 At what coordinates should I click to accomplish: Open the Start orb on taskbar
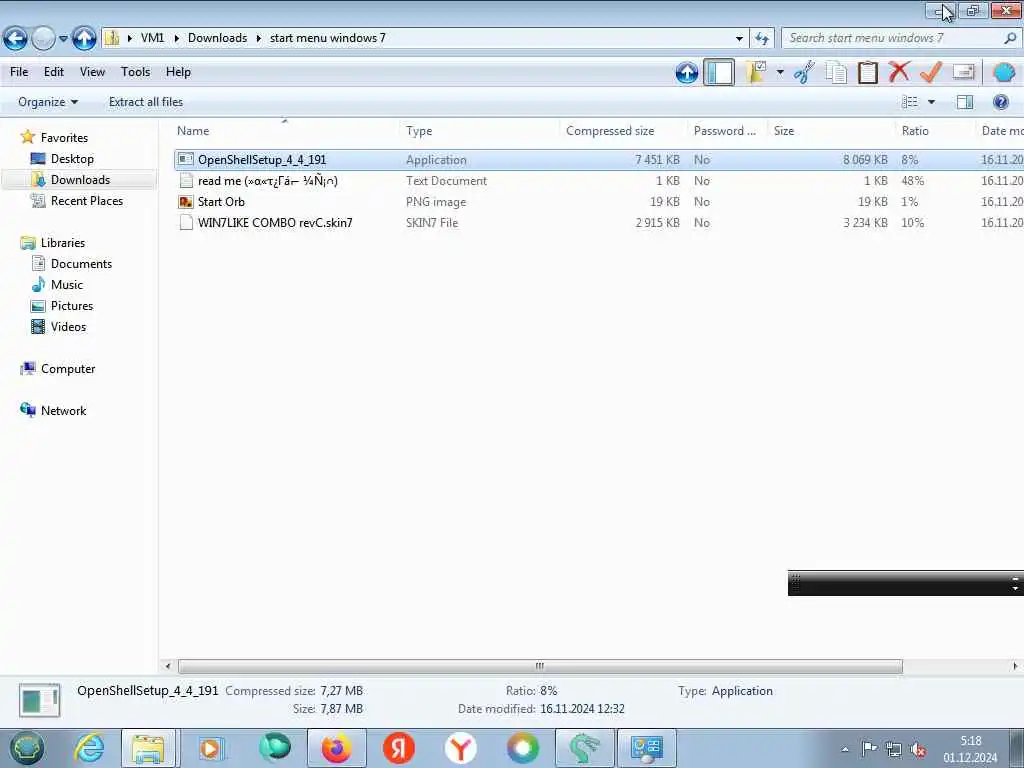click(x=26, y=748)
